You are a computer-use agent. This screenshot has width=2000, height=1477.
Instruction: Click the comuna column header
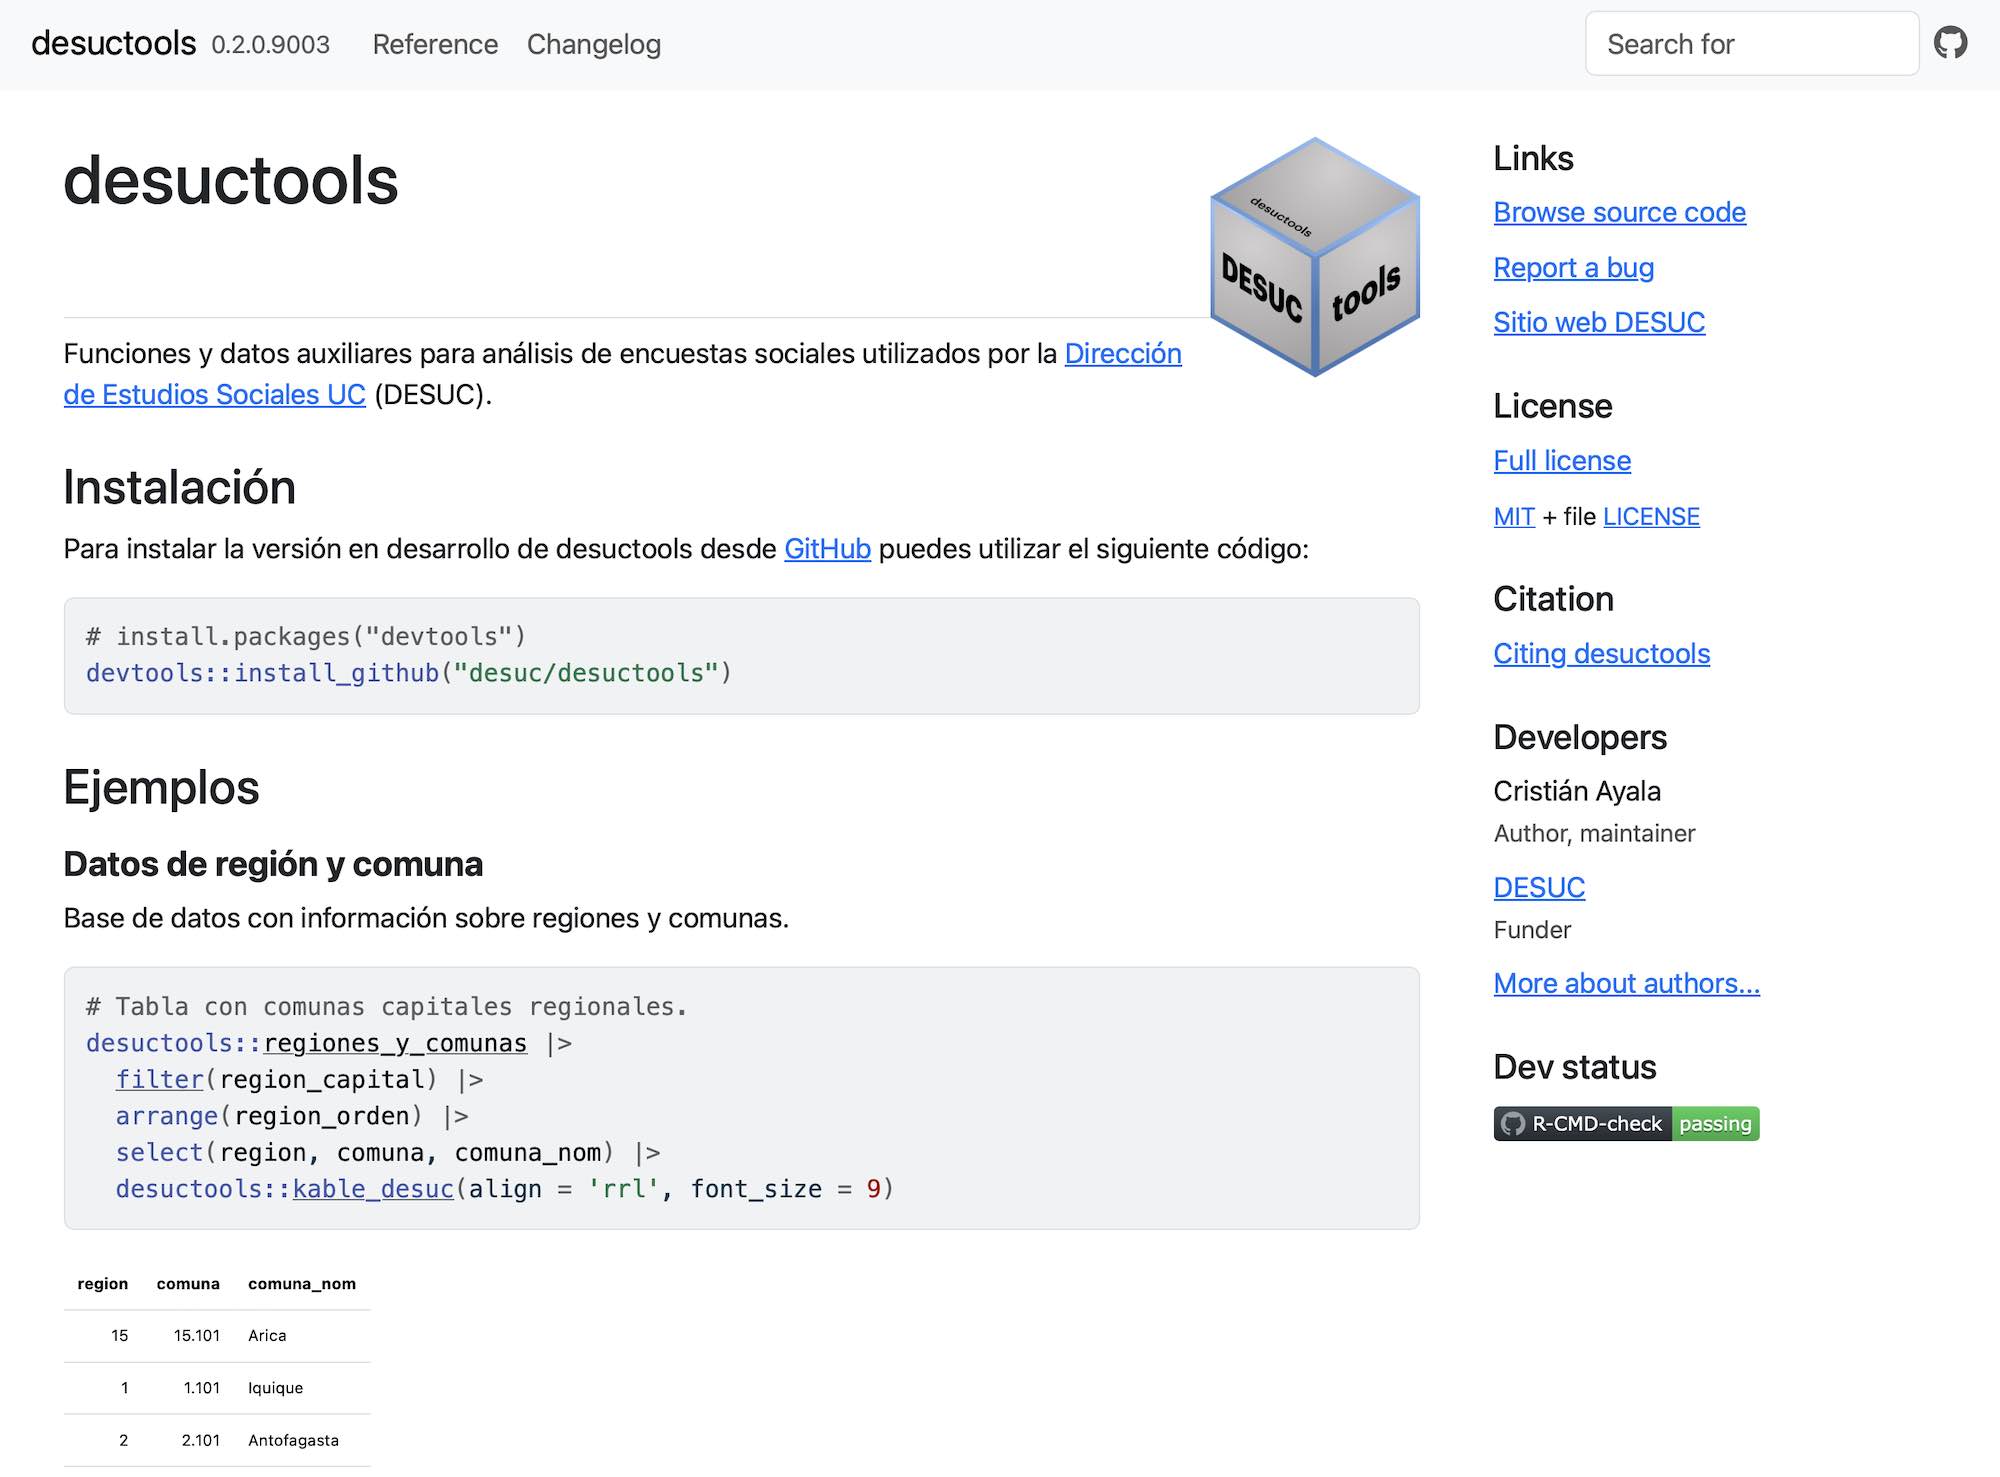[x=188, y=1284]
